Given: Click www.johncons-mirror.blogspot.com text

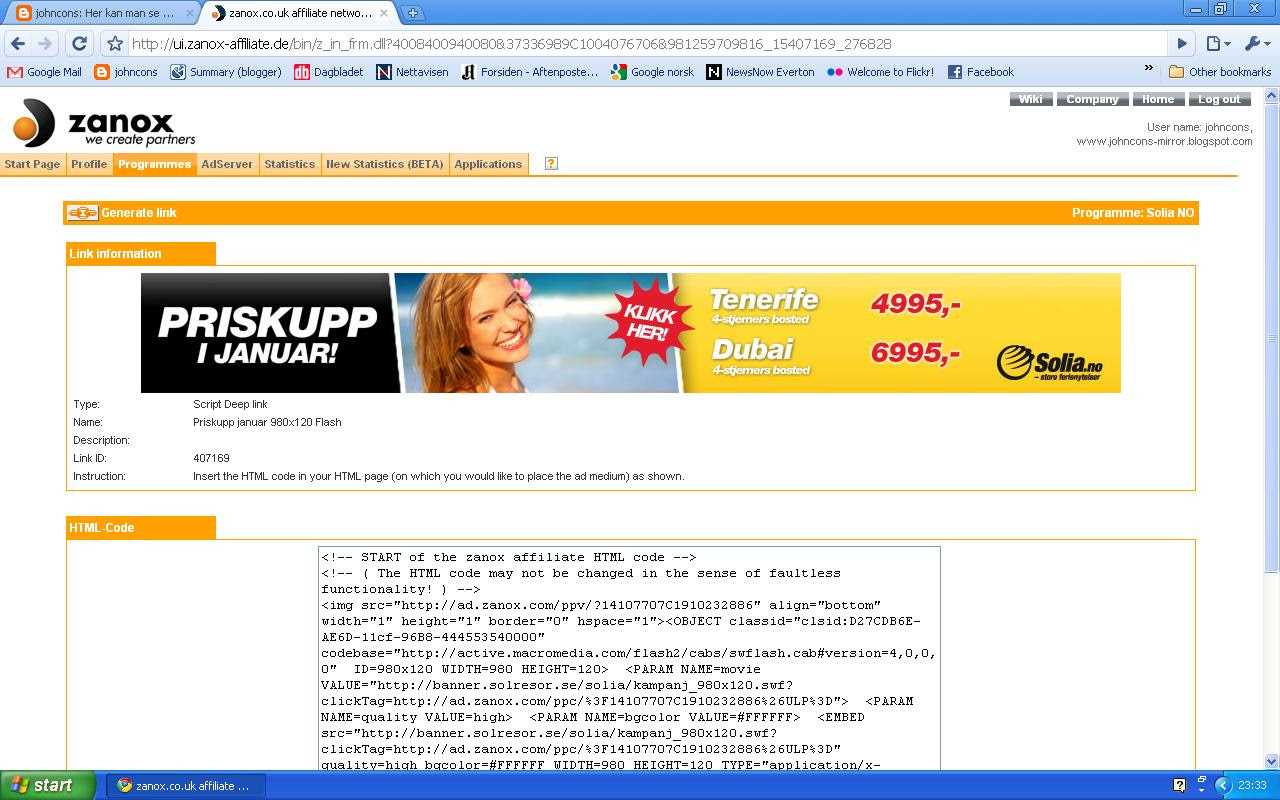Looking at the screenshot, I should 1164,141.
